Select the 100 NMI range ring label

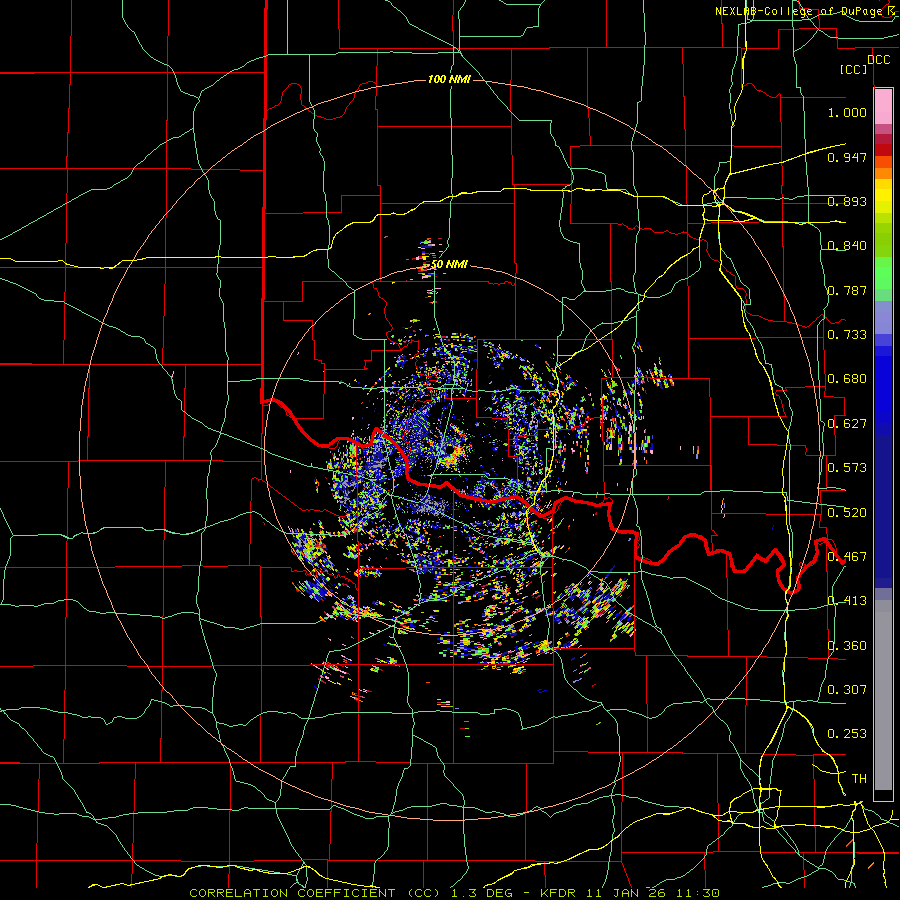(x=449, y=79)
